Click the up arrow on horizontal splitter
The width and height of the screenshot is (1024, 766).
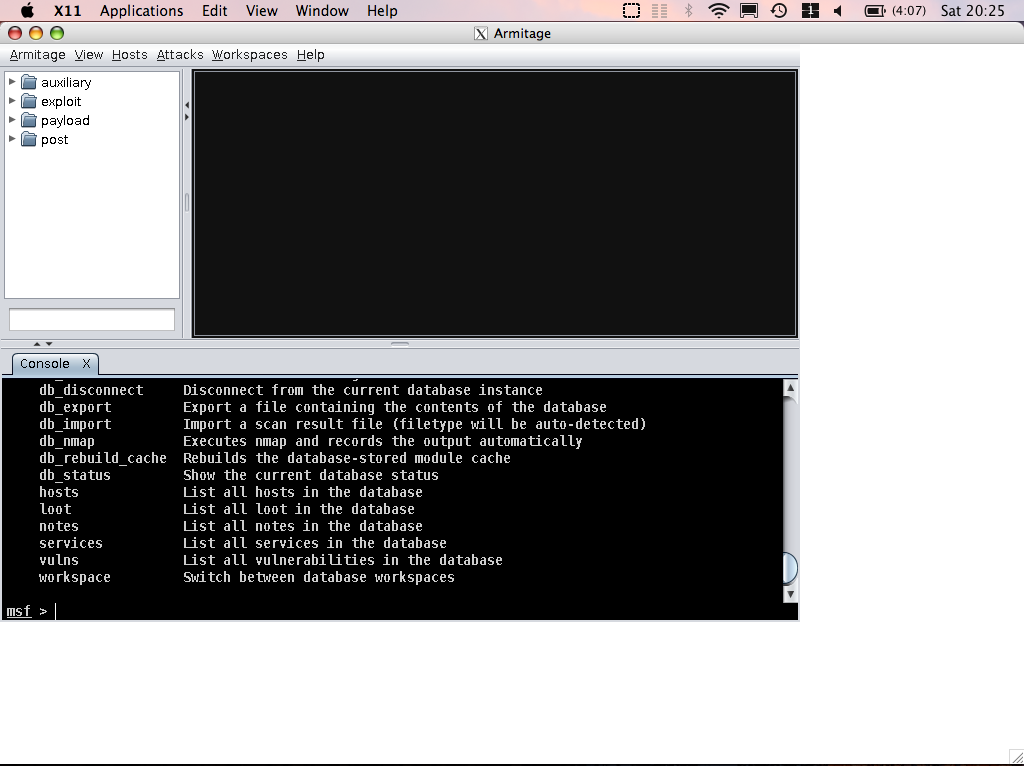pos(37,343)
